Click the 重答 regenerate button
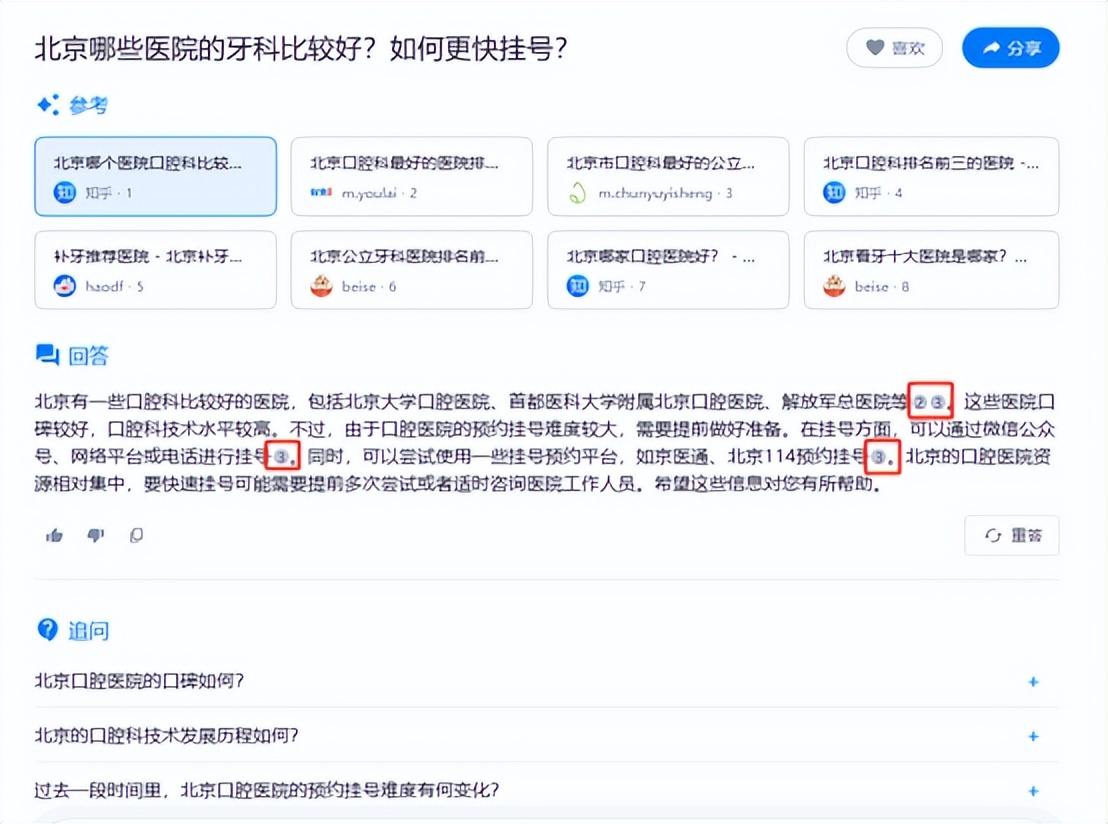Screen dimensions: 1108x824 (x=1012, y=536)
